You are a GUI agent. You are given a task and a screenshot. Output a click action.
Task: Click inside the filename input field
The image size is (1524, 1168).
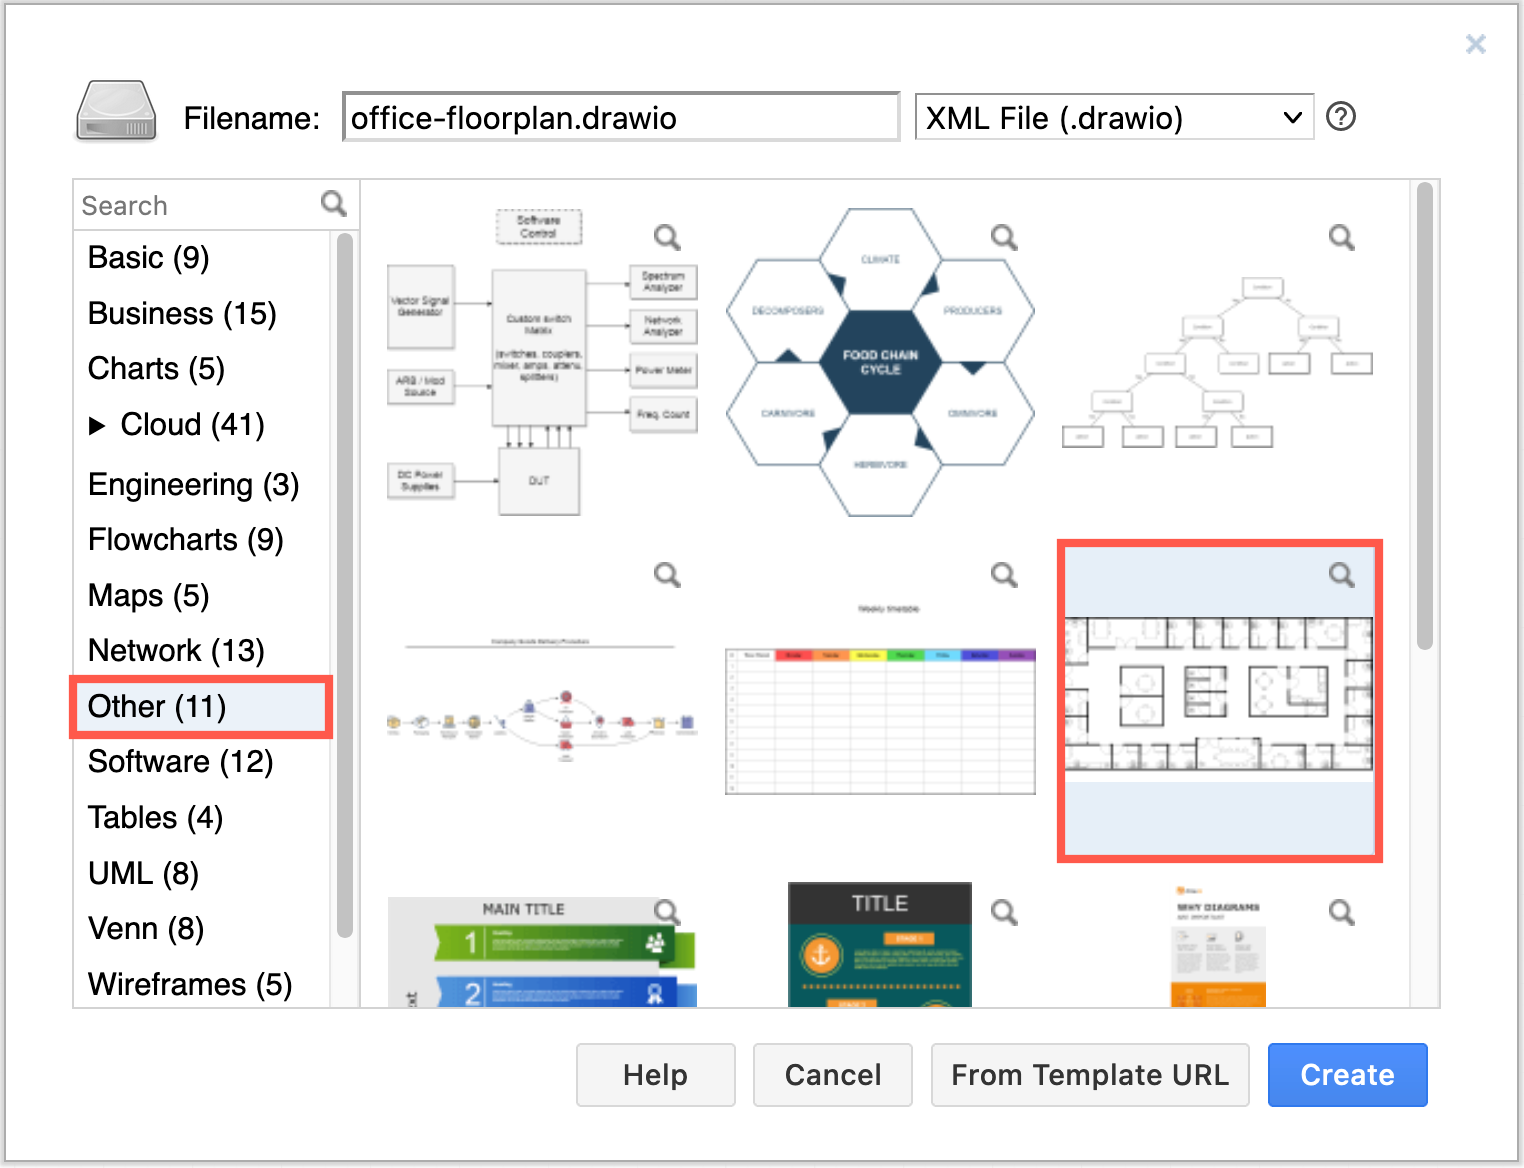click(x=620, y=117)
